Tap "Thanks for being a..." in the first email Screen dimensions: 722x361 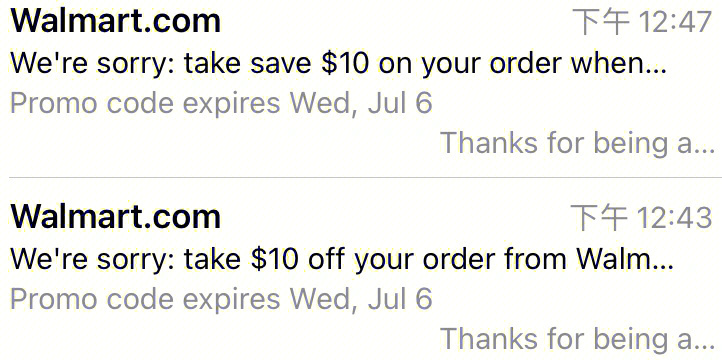coord(577,143)
